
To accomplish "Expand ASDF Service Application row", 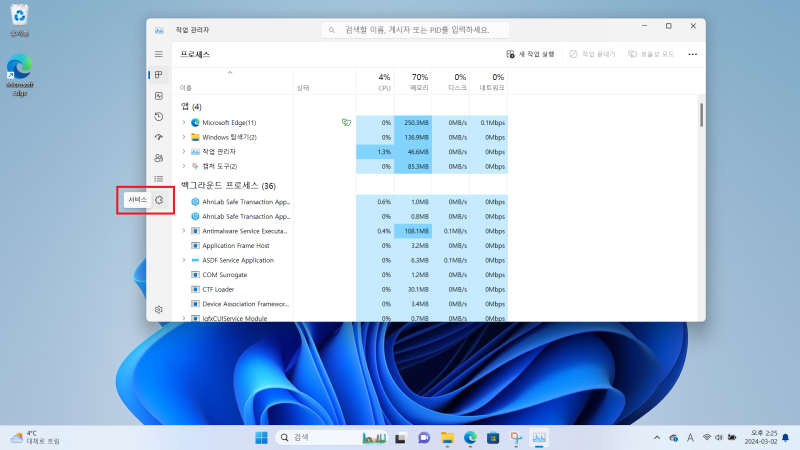I will click(x=184, y=260).
